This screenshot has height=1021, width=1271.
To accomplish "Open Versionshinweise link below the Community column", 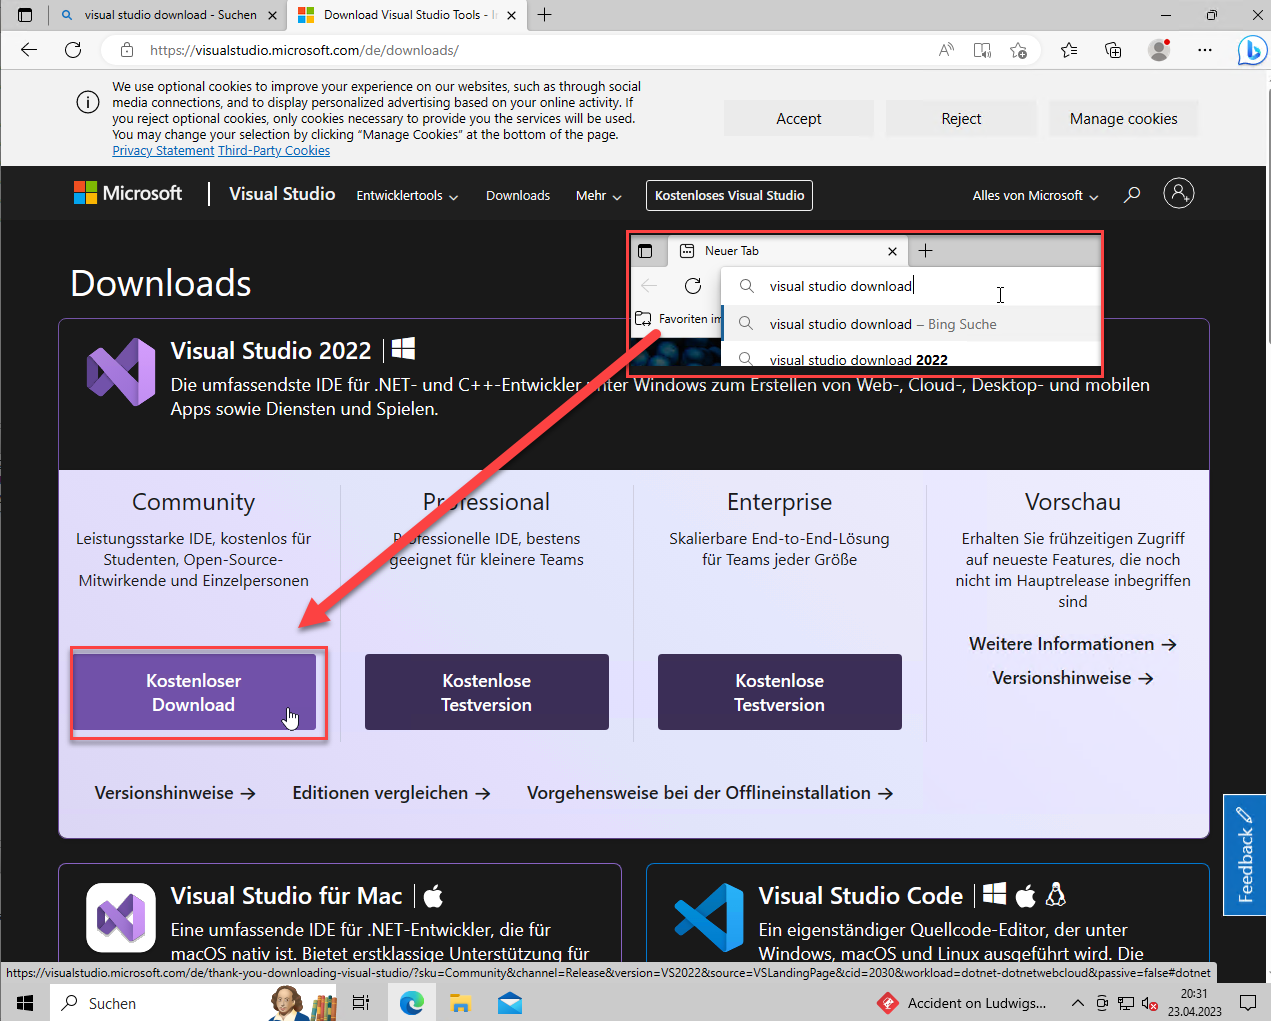I will click(175, 793).
